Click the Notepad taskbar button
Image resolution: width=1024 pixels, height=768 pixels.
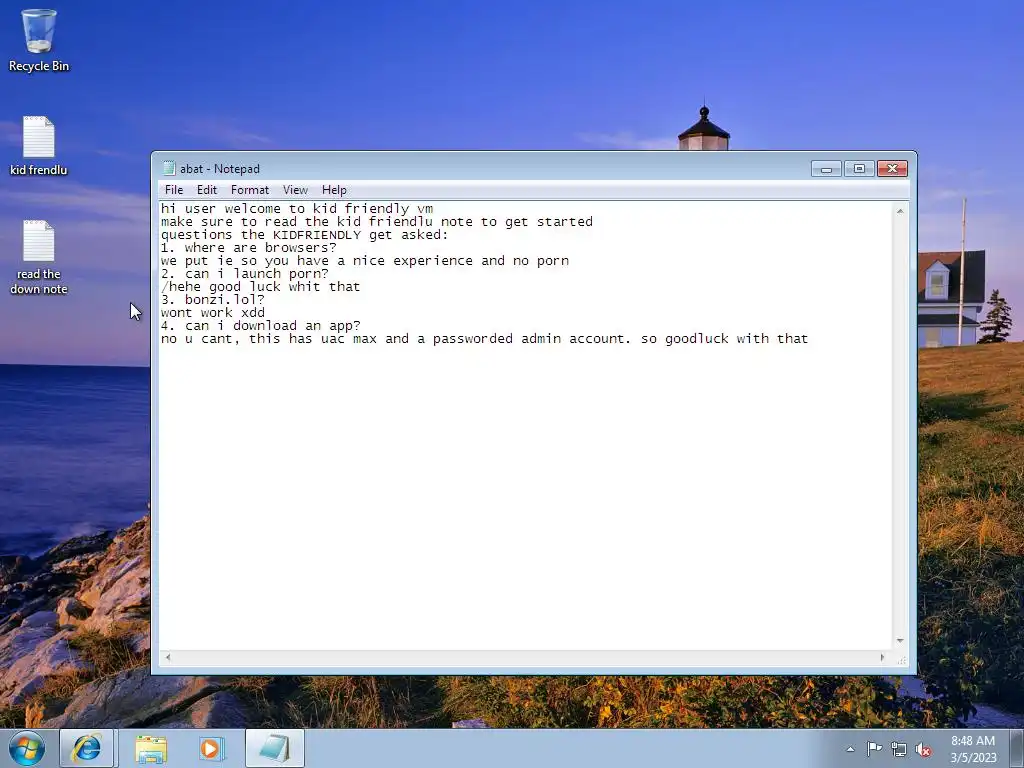[275, 748]
